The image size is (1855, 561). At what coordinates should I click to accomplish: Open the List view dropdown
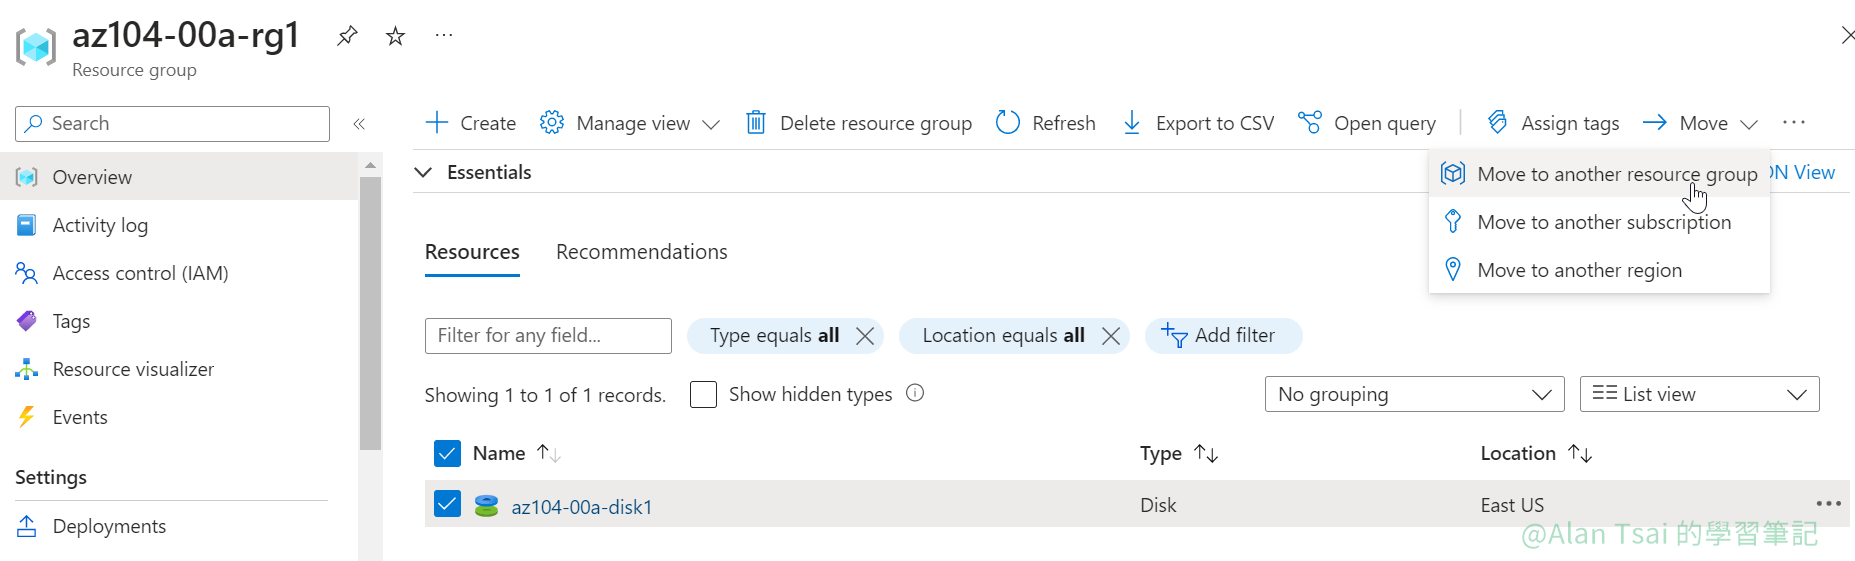click(1698, 394)
